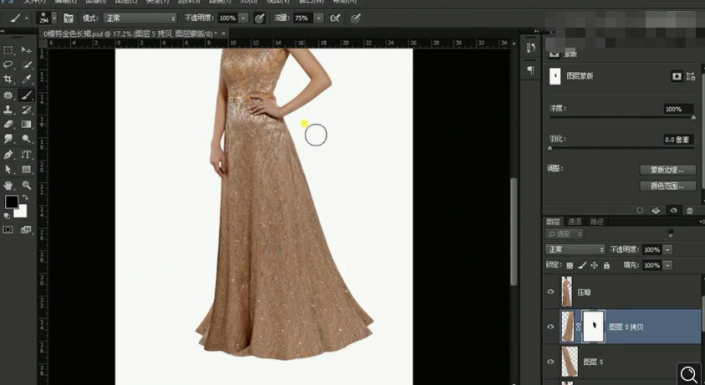
Task: Toggle lock position icon
Action: (x=594, y=265)
